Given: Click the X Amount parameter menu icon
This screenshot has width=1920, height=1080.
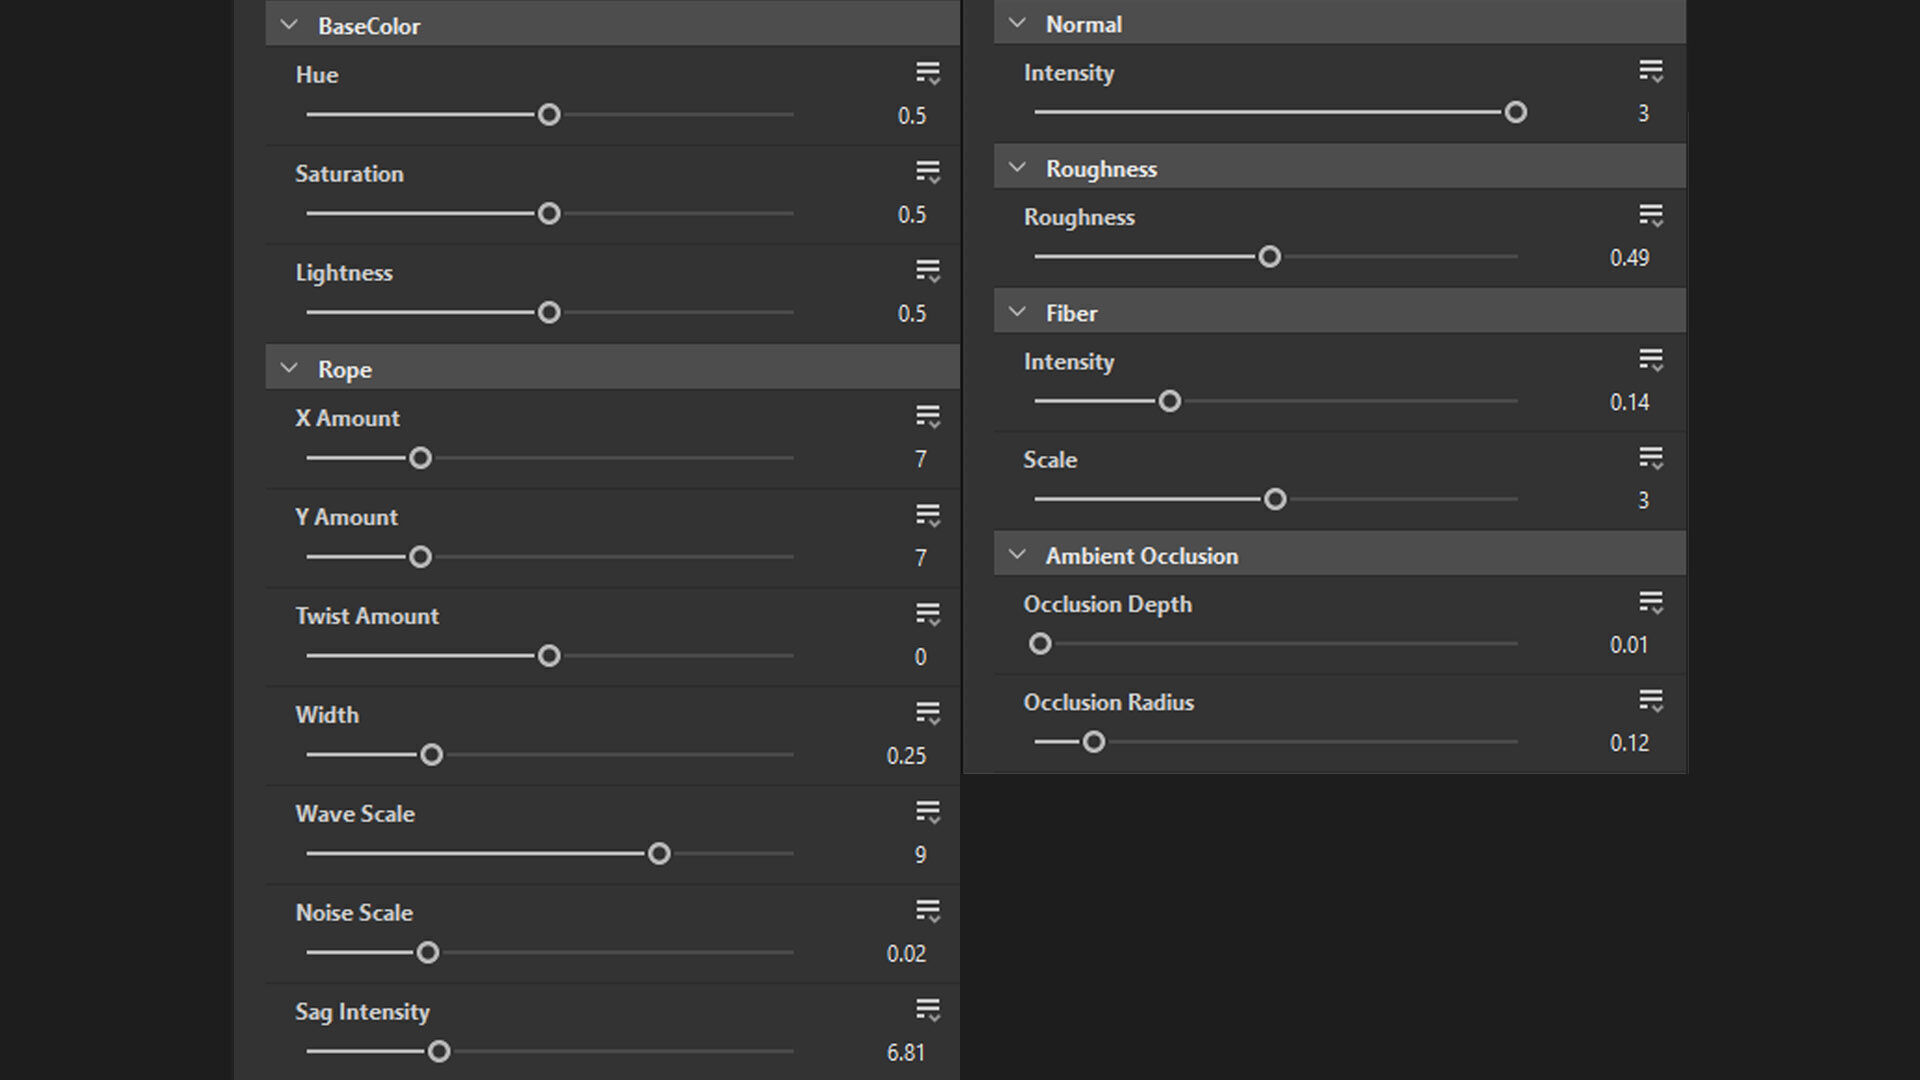Looking at the screenshot, I should pyautogui.click(x=927, y=416).
